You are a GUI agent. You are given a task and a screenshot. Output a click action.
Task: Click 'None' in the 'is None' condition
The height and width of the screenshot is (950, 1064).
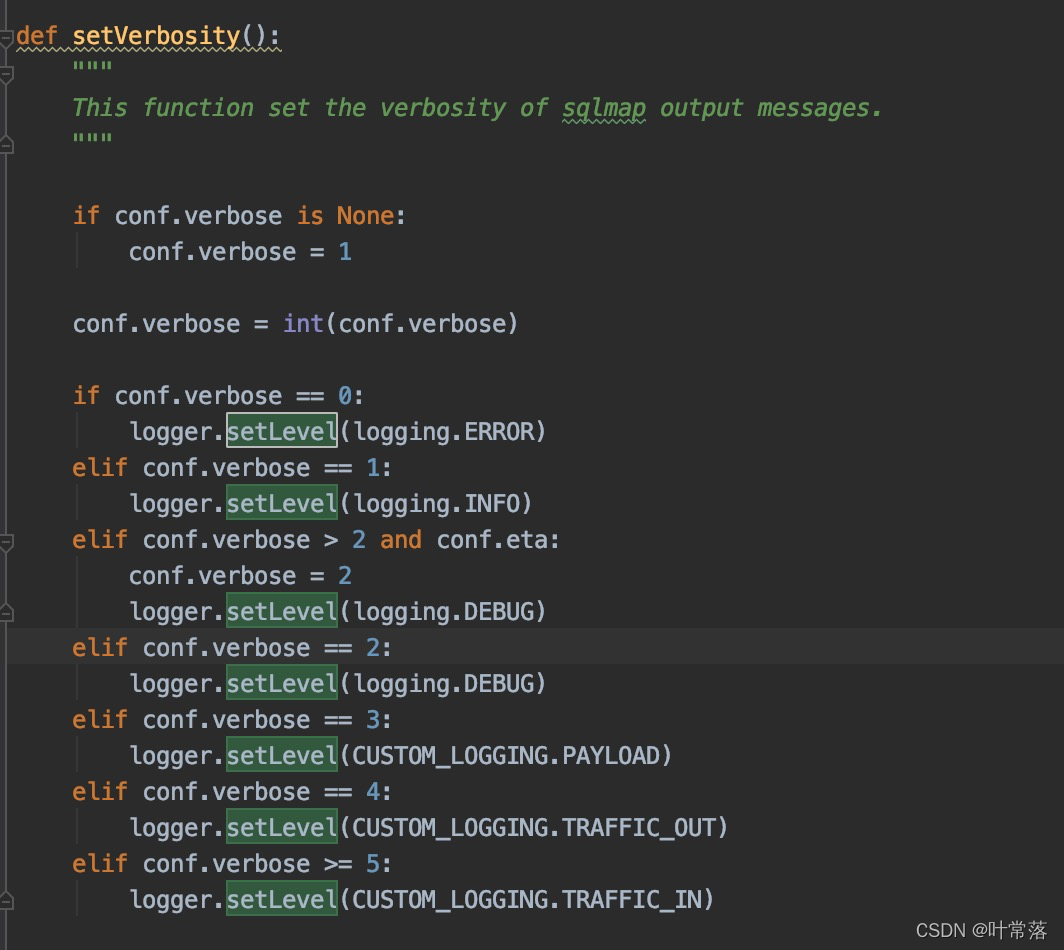pyautogui.click(x=365, y=216)
